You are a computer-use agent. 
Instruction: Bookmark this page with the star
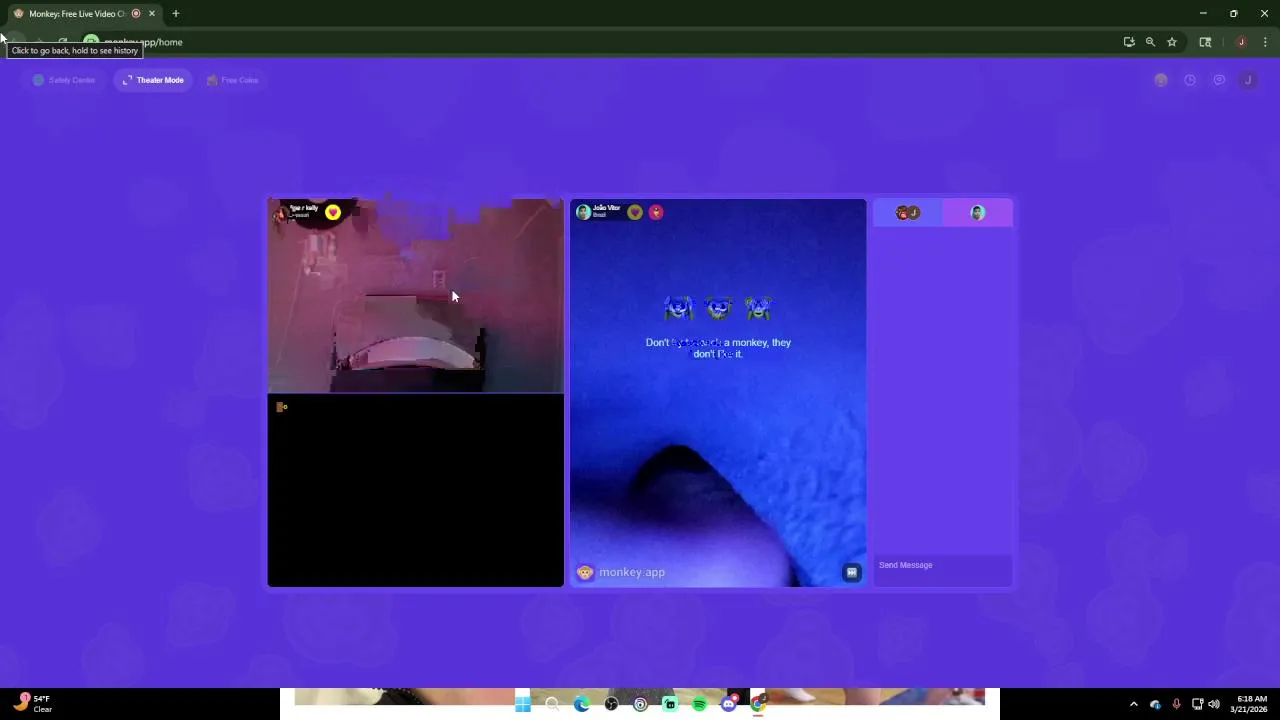[x=1172, y=42]
